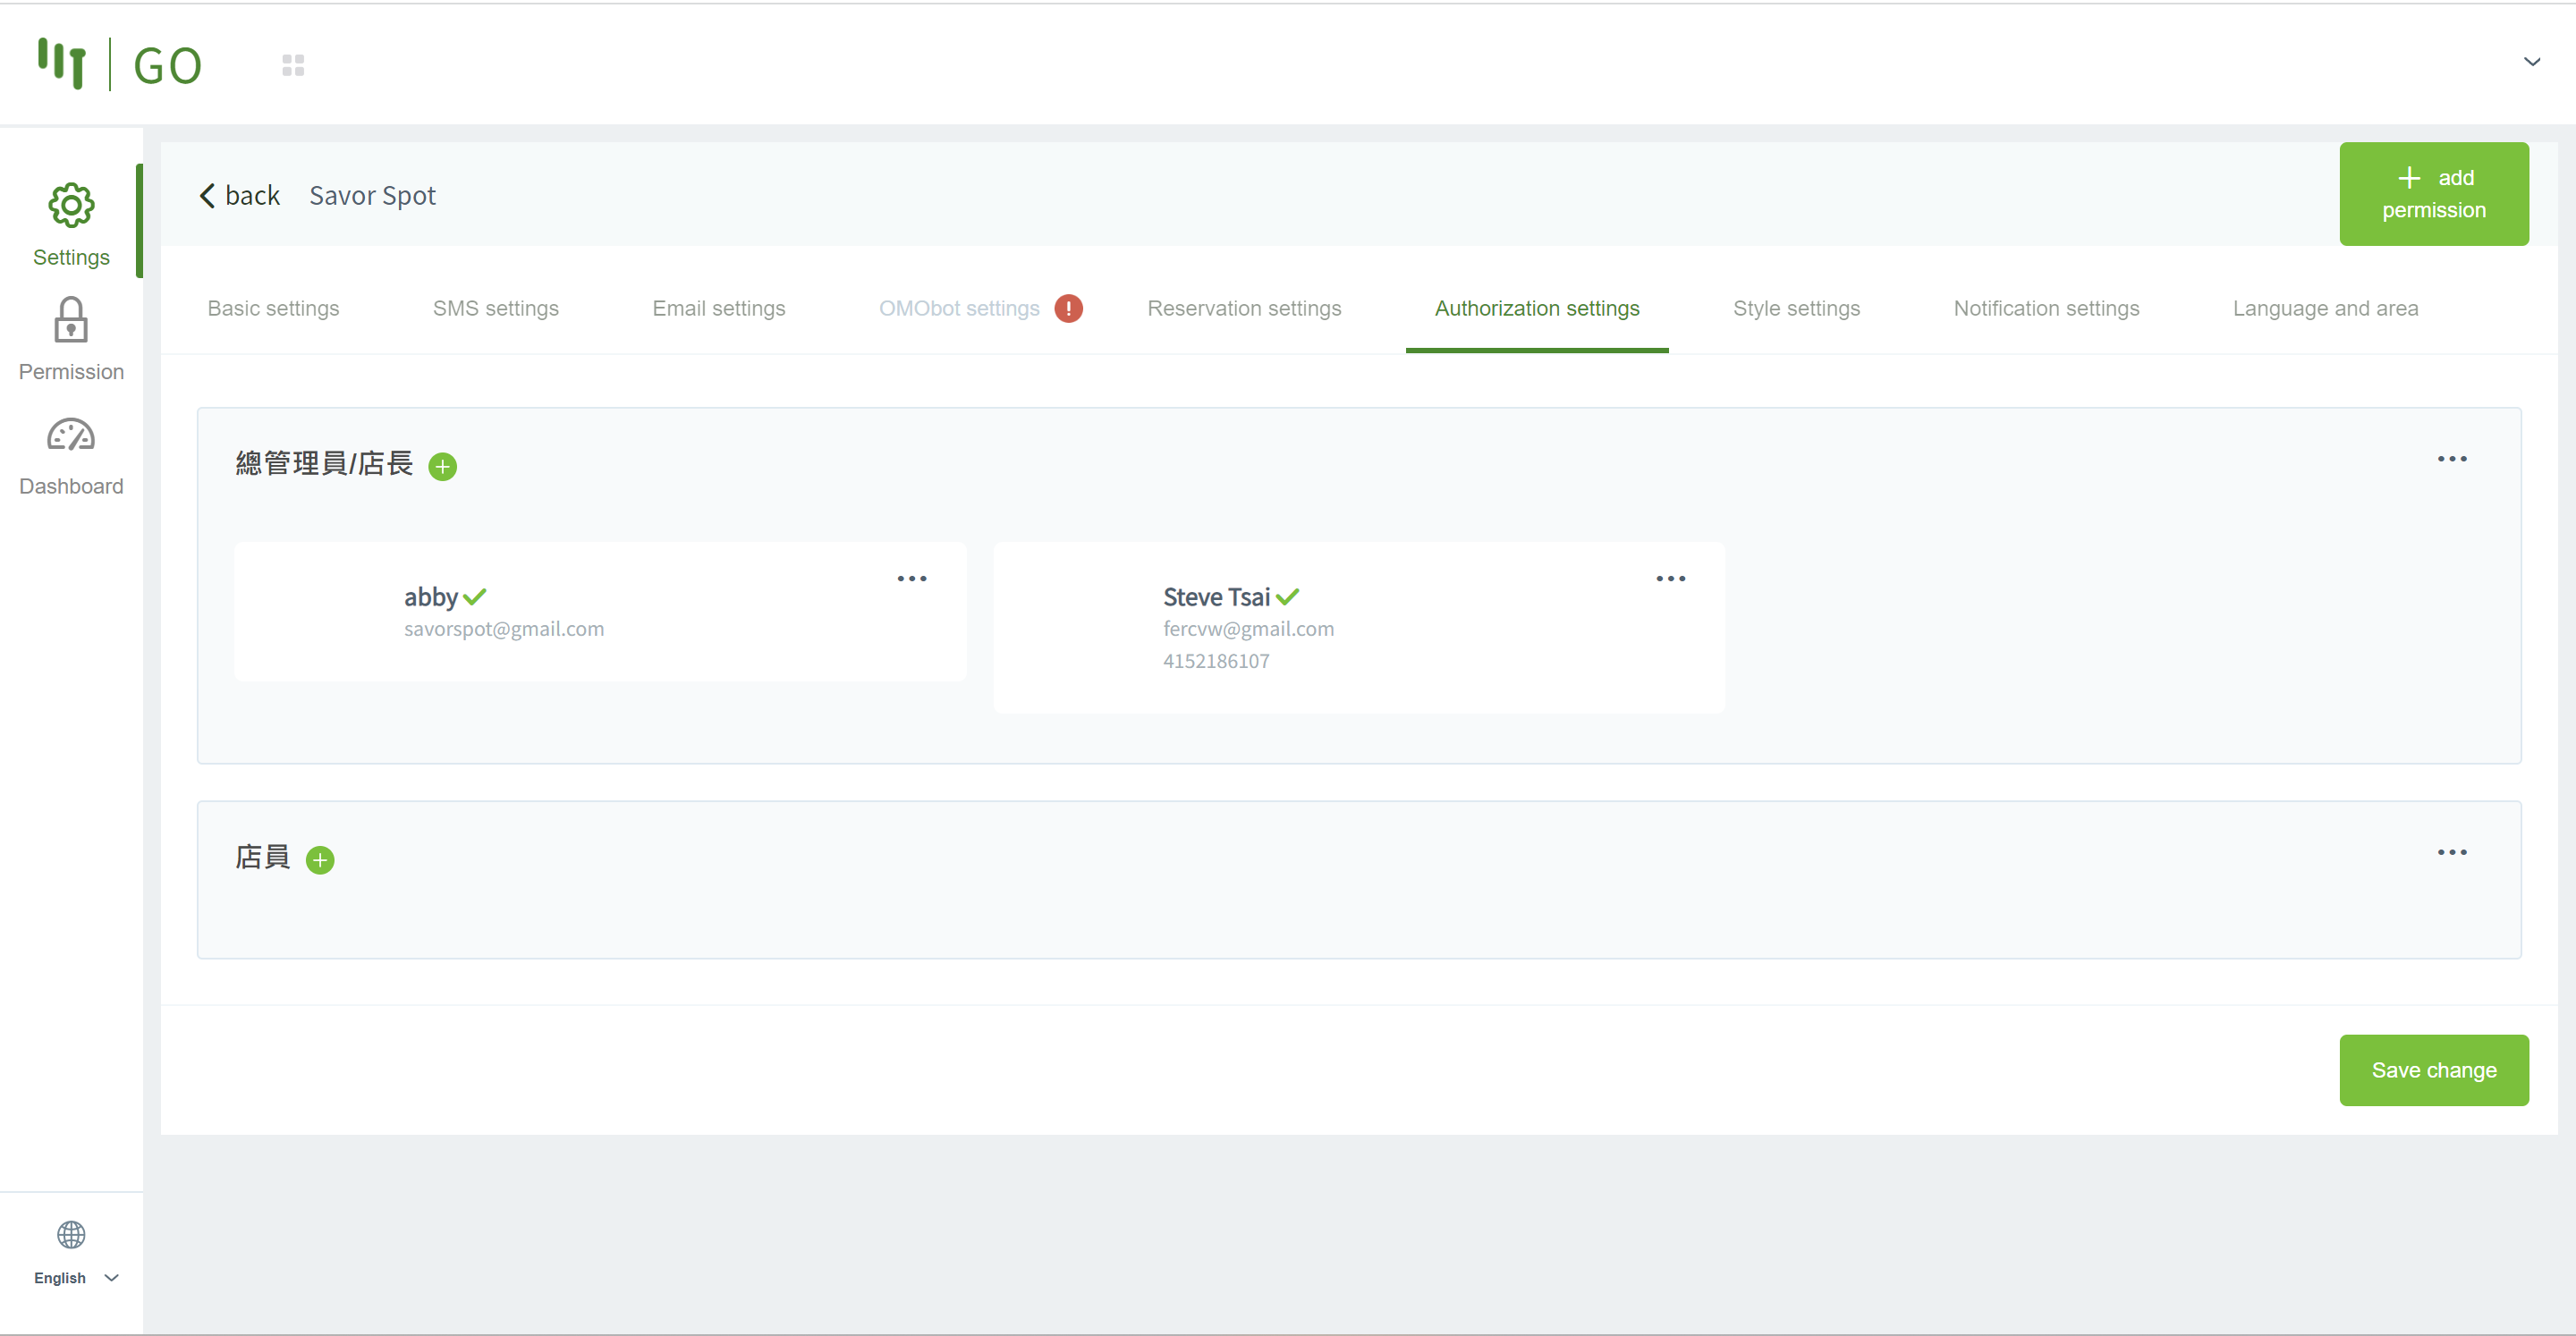The width and height of the screenshot is (2576, 1336).
Task: Click the GO logo in header
Action: [121, 65]
